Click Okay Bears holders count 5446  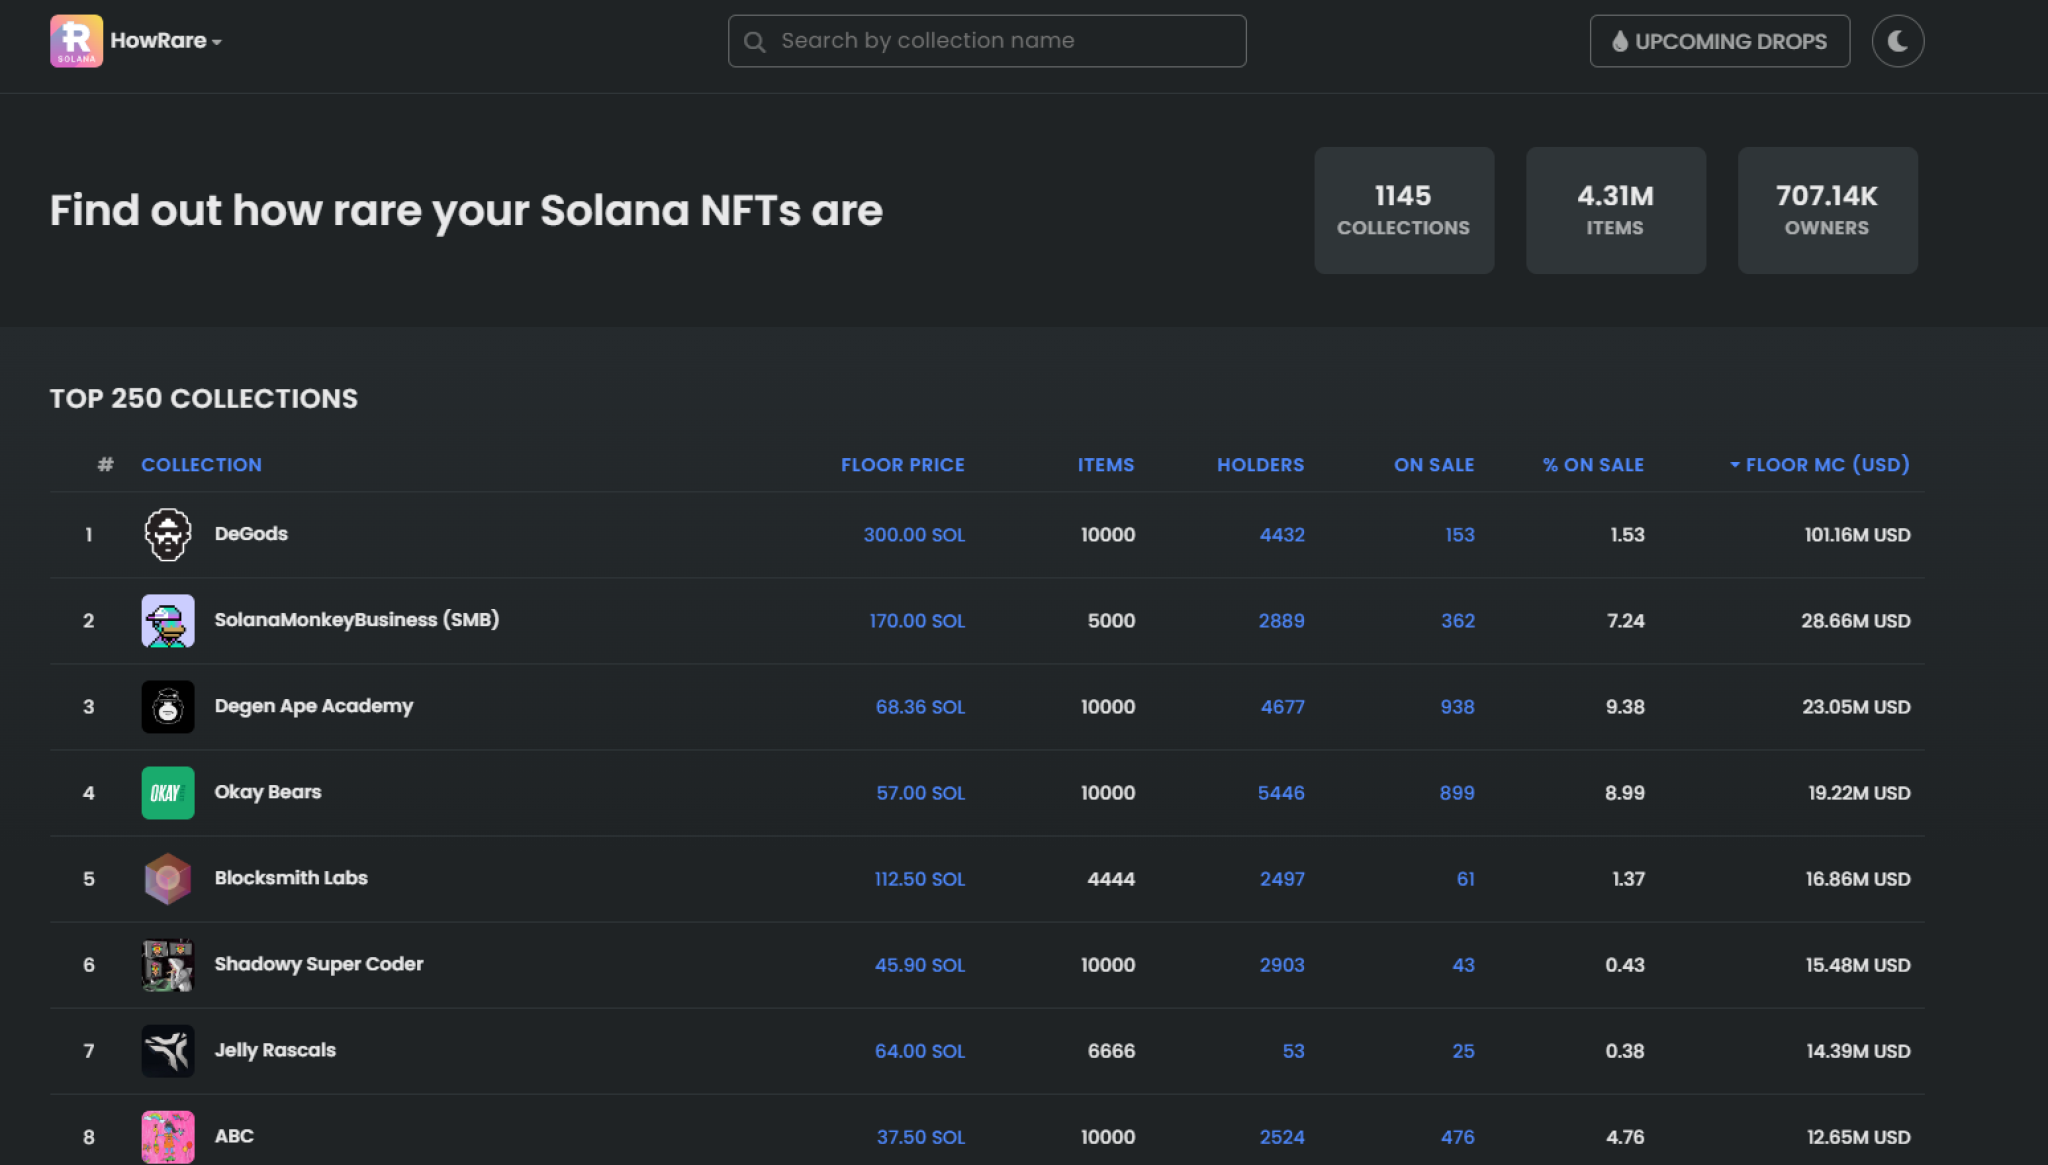pyautogui.click(x=1281, y=792)
